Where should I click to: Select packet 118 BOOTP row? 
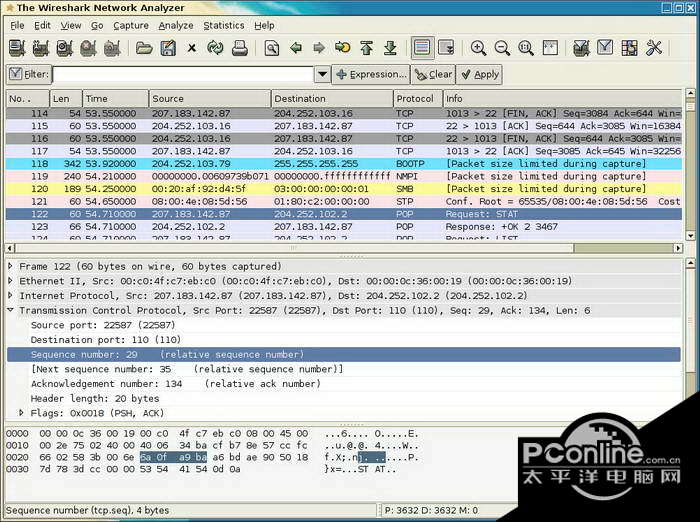pos(344,163)
